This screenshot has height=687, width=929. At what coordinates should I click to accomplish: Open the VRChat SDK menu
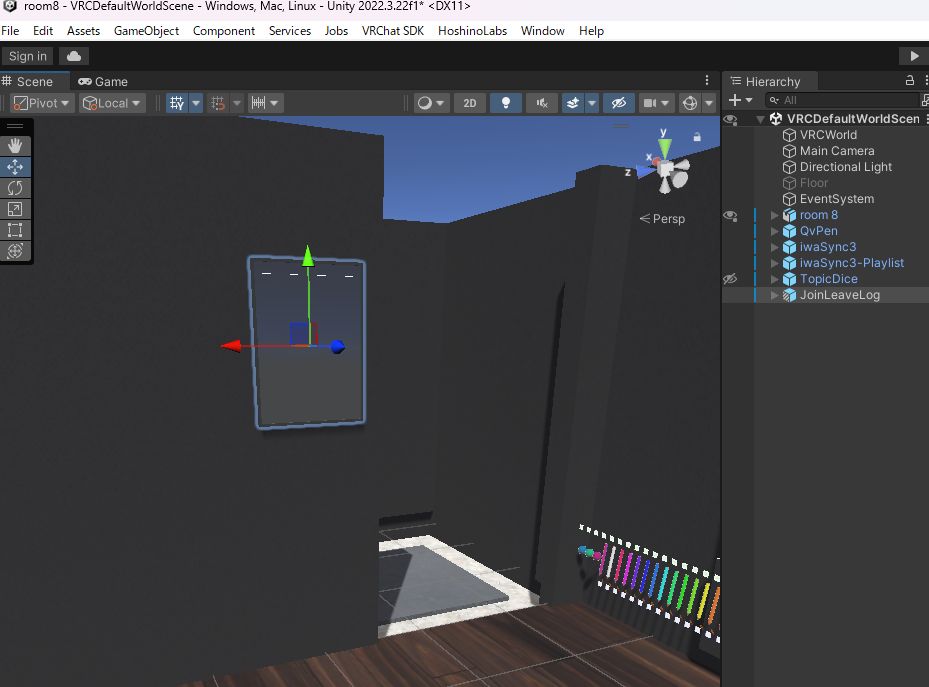pos(392,31)
